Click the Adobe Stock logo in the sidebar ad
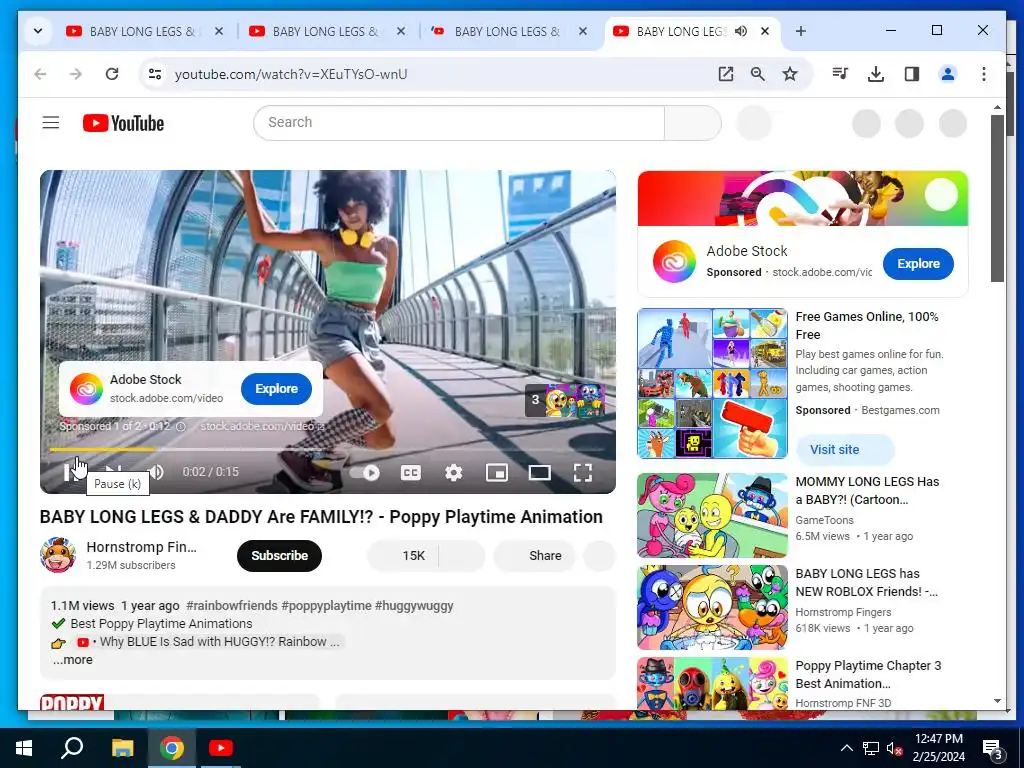This screenshot has width=1024, height=768. click(x=675, y=261)
